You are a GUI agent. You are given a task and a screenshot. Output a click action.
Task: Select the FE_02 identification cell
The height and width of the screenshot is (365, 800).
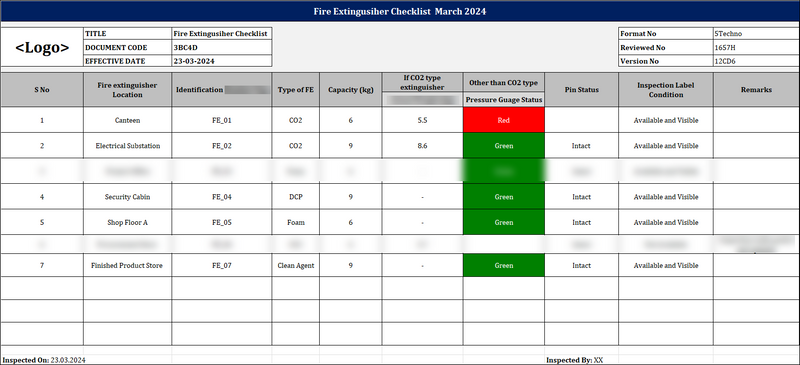point(222,146)
